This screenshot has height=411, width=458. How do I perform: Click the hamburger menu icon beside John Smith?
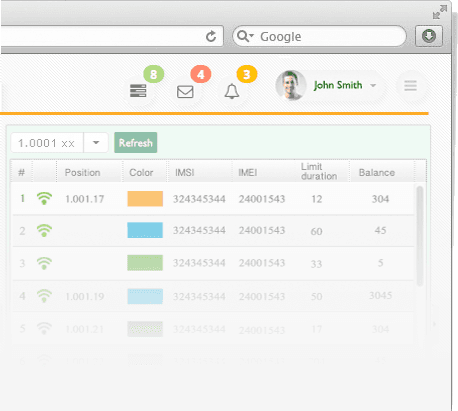tap(410, 86)
